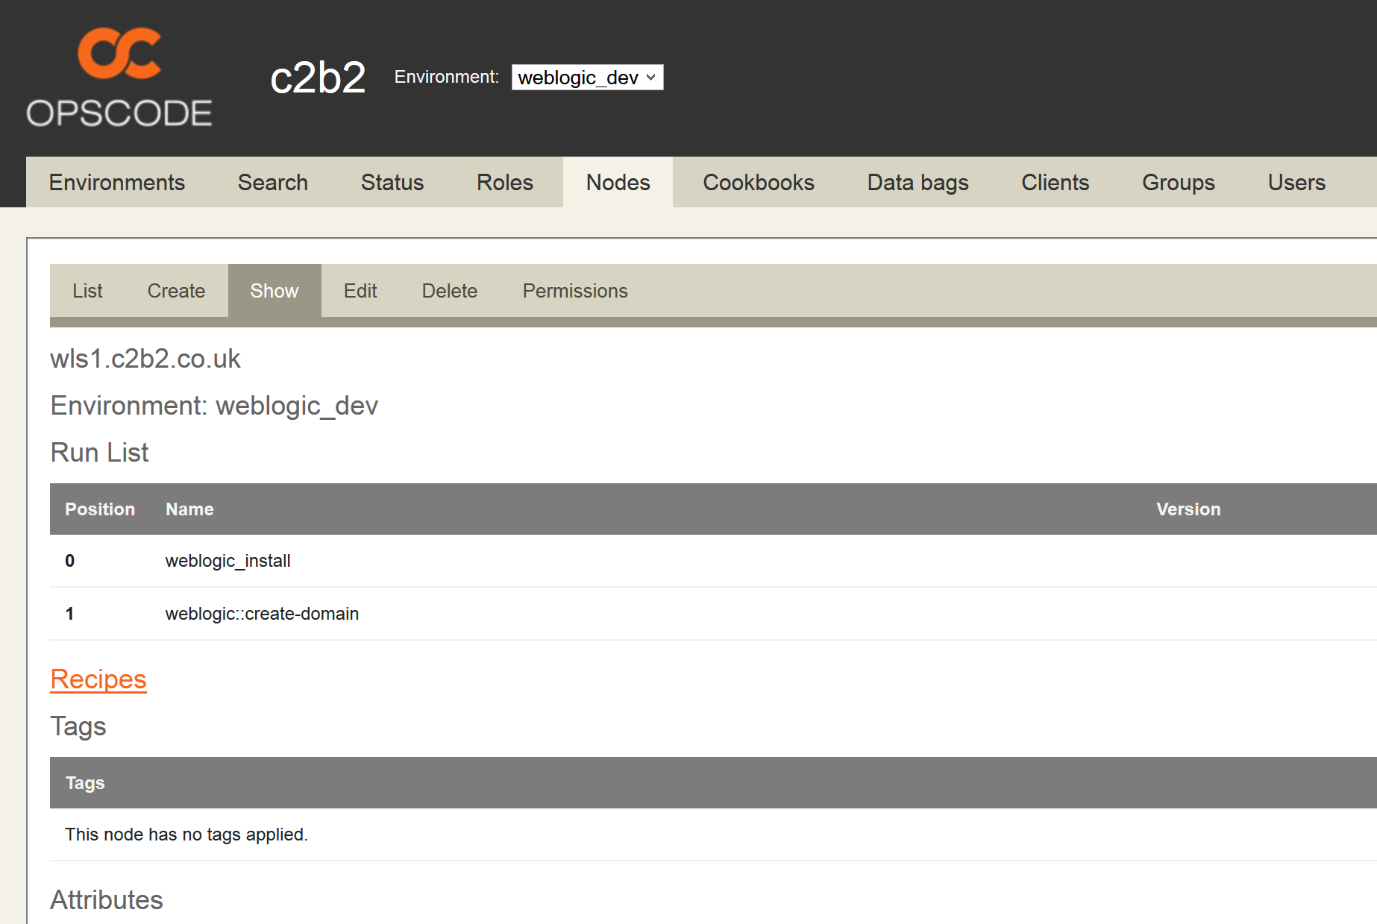This screenshot has width=1377, height=924.
Task: Open the Cookbooks tab
Action: coord(758,182)
